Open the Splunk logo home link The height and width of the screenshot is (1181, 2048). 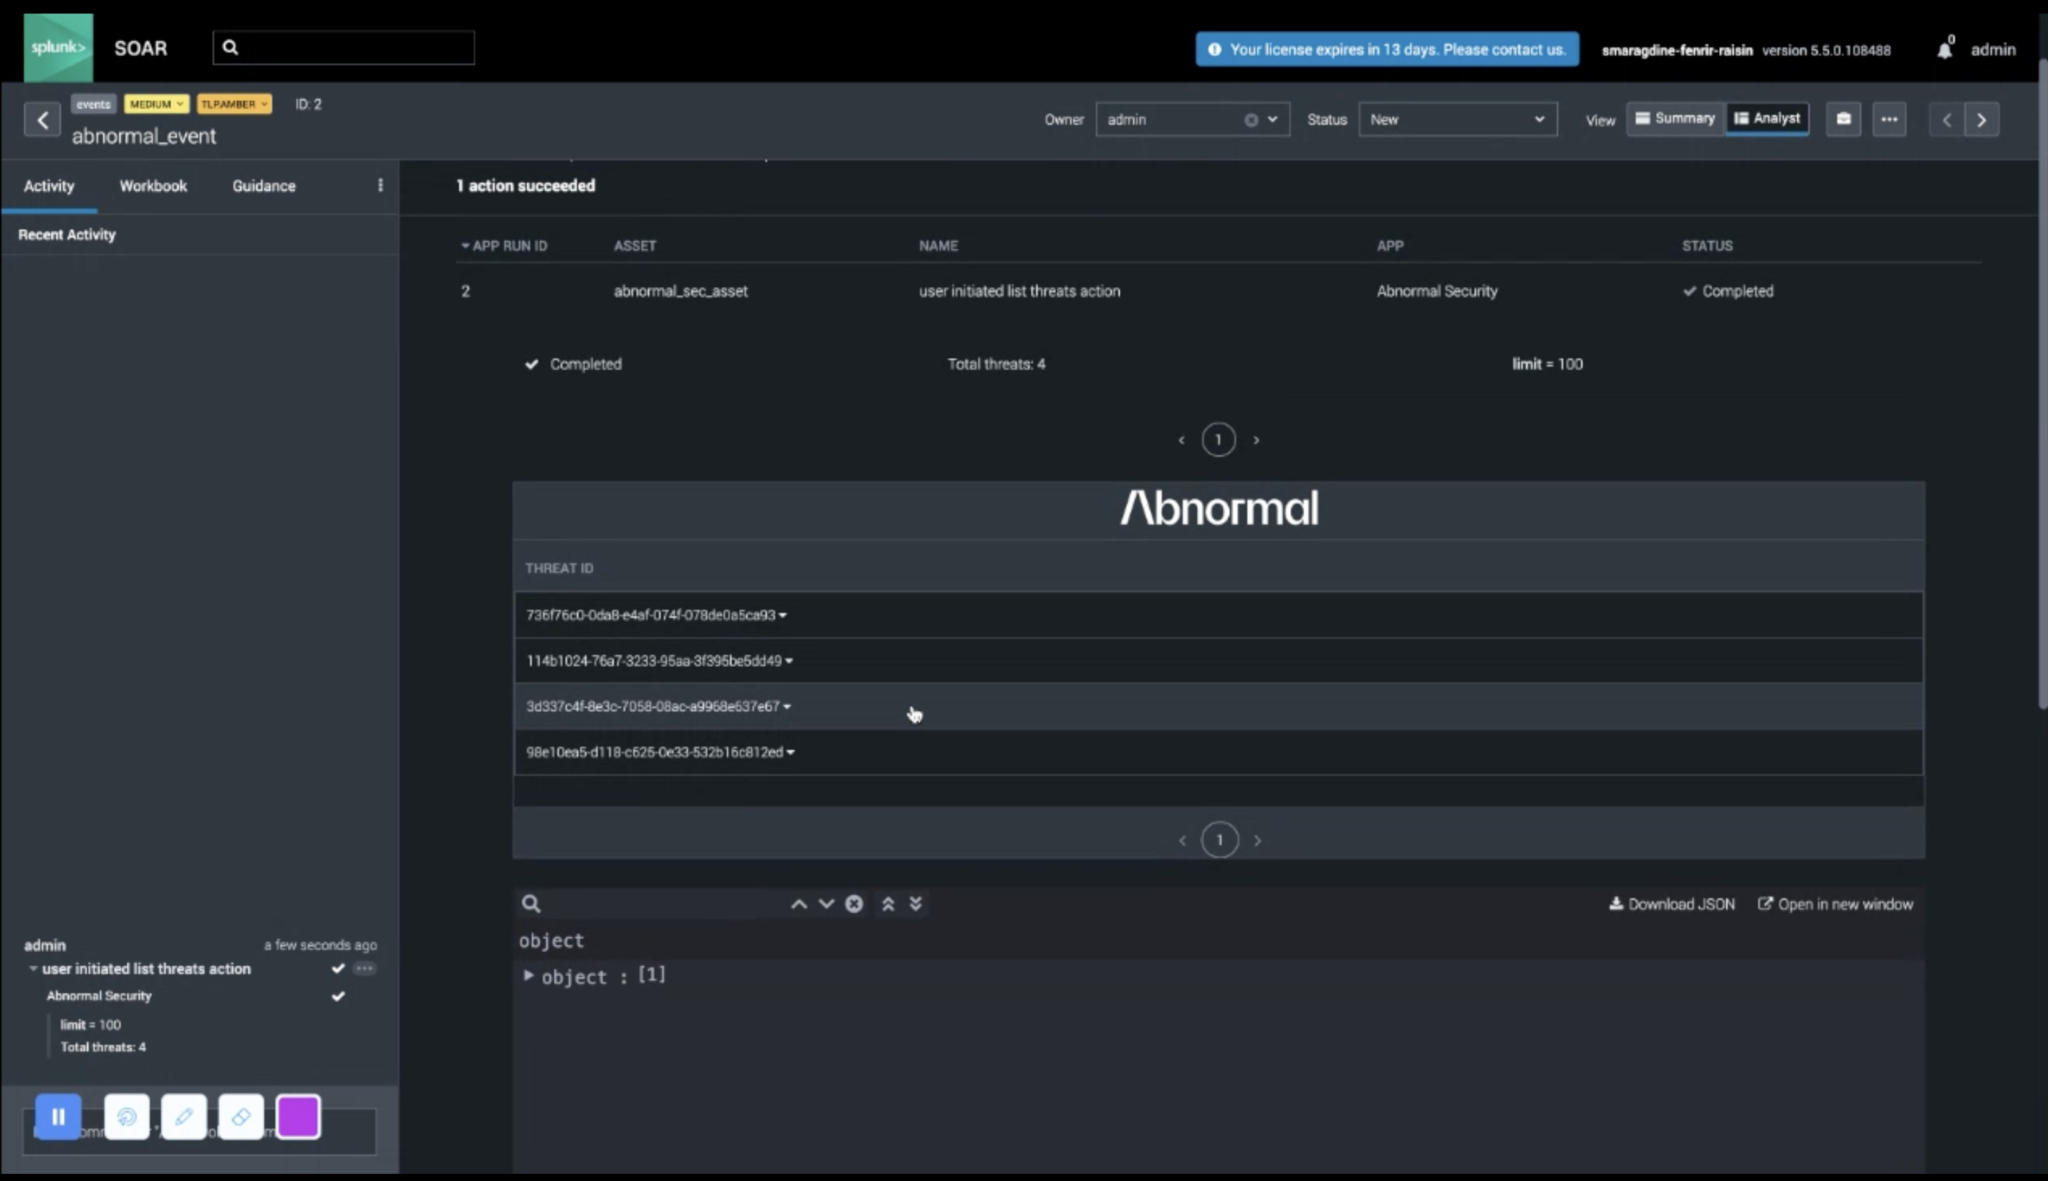coord(58,47)
